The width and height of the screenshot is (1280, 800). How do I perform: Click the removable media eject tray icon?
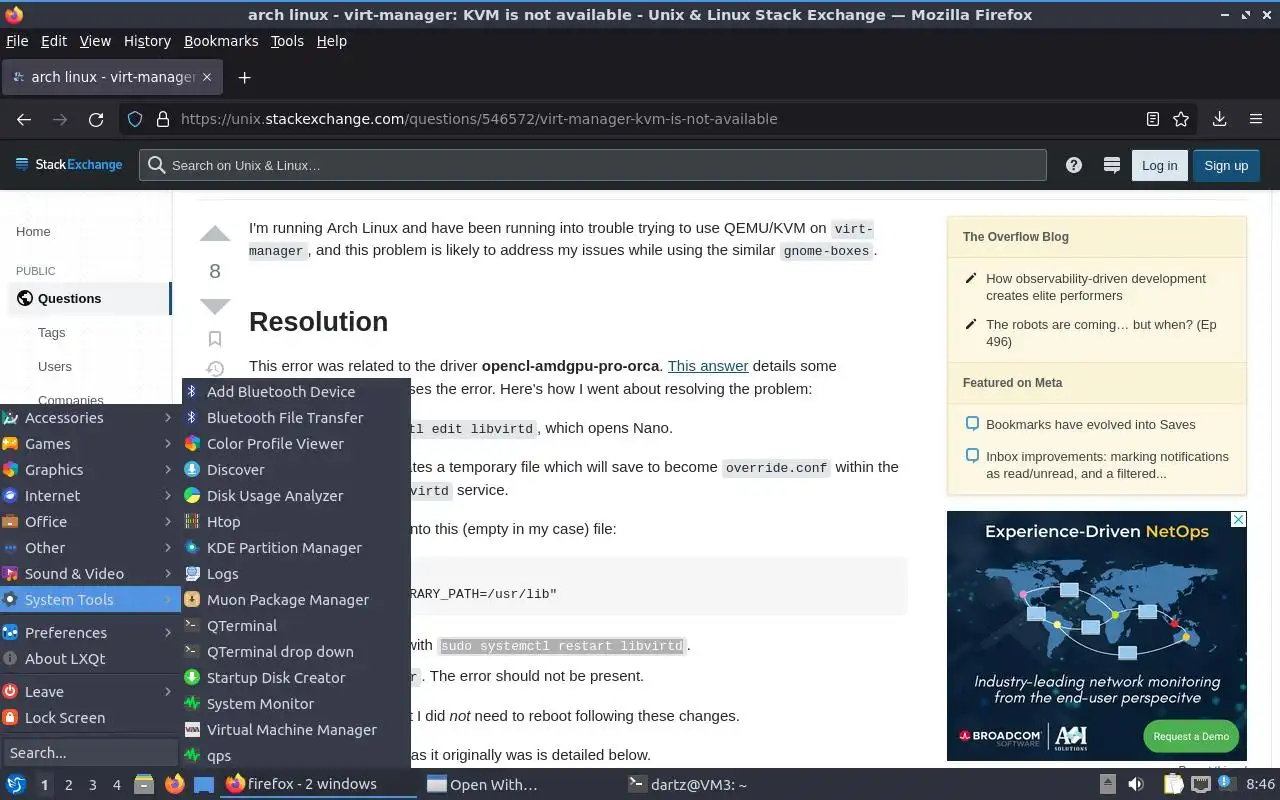(x=1107, y=784)
